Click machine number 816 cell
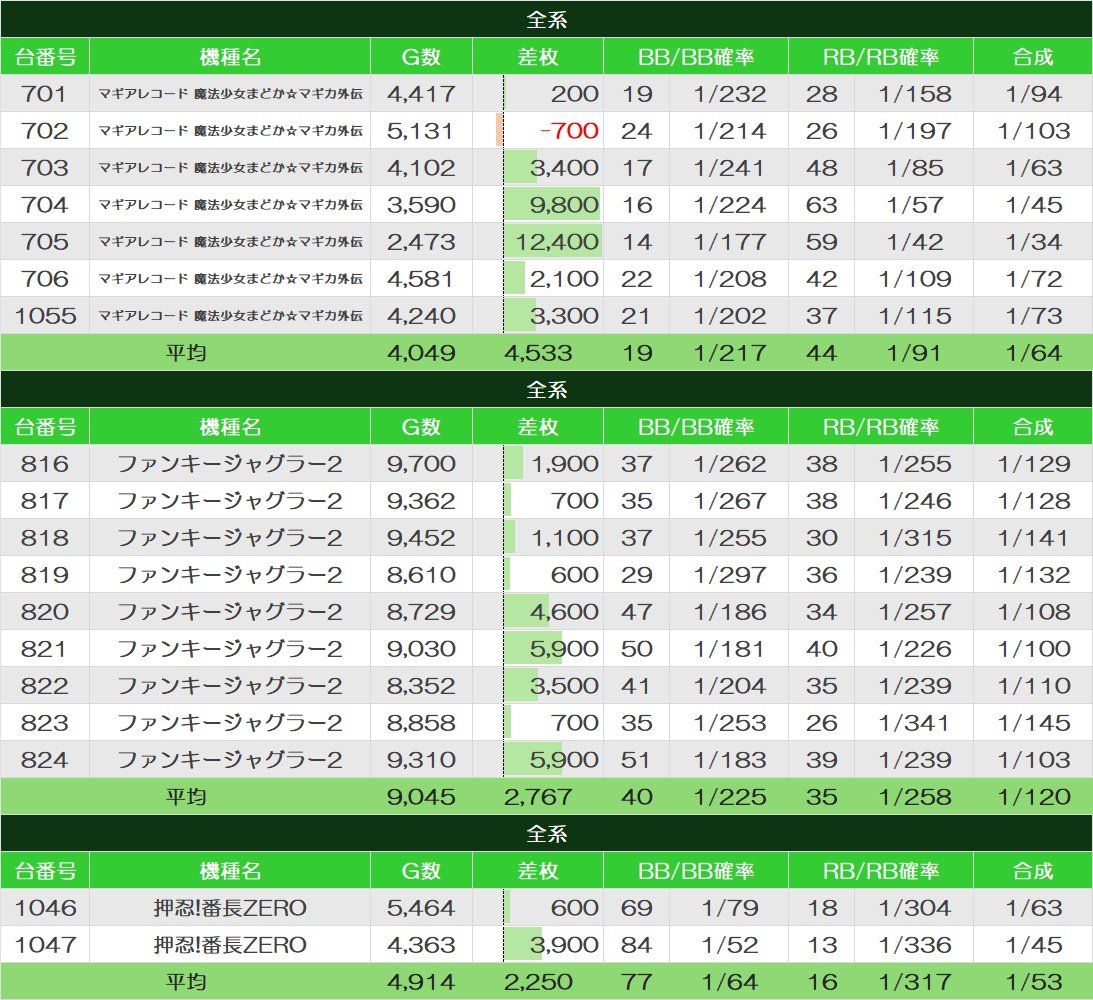This screenshot has width=1093, height=1000. [45, 463]
